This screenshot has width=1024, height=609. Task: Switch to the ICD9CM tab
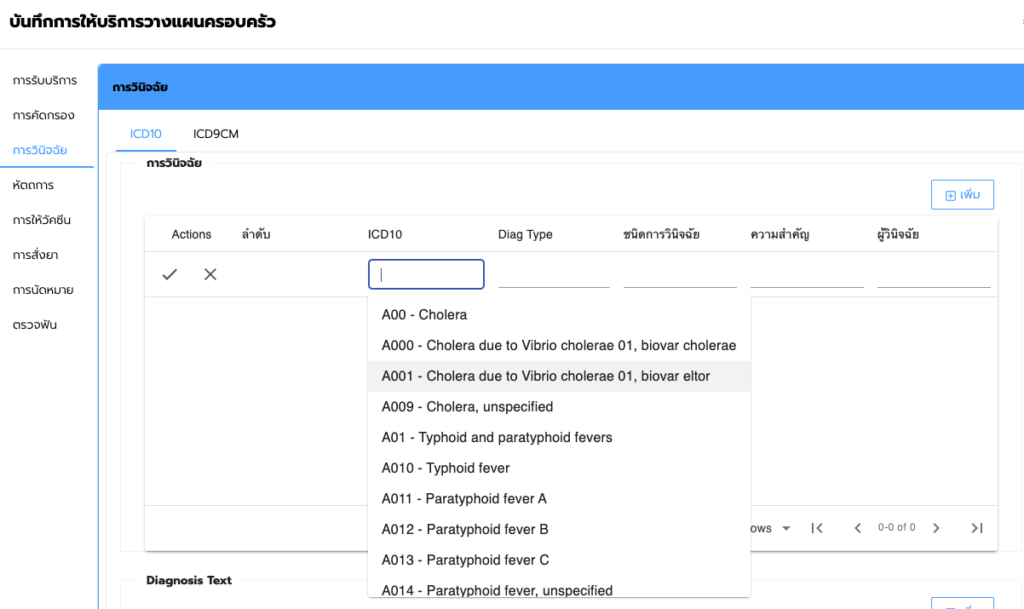[216, 134]
